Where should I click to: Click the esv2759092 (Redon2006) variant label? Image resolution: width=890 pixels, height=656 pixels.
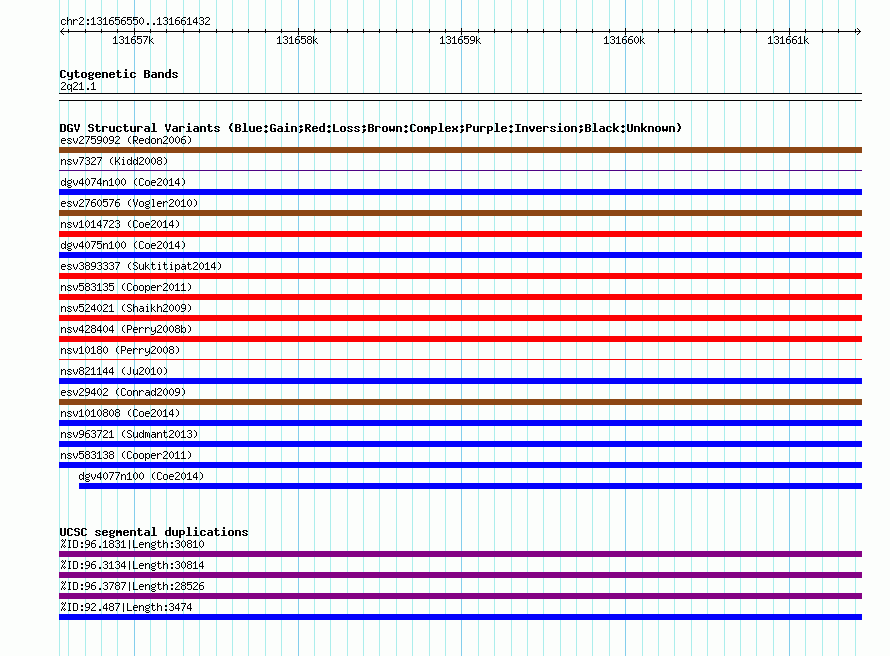point(126,140)
